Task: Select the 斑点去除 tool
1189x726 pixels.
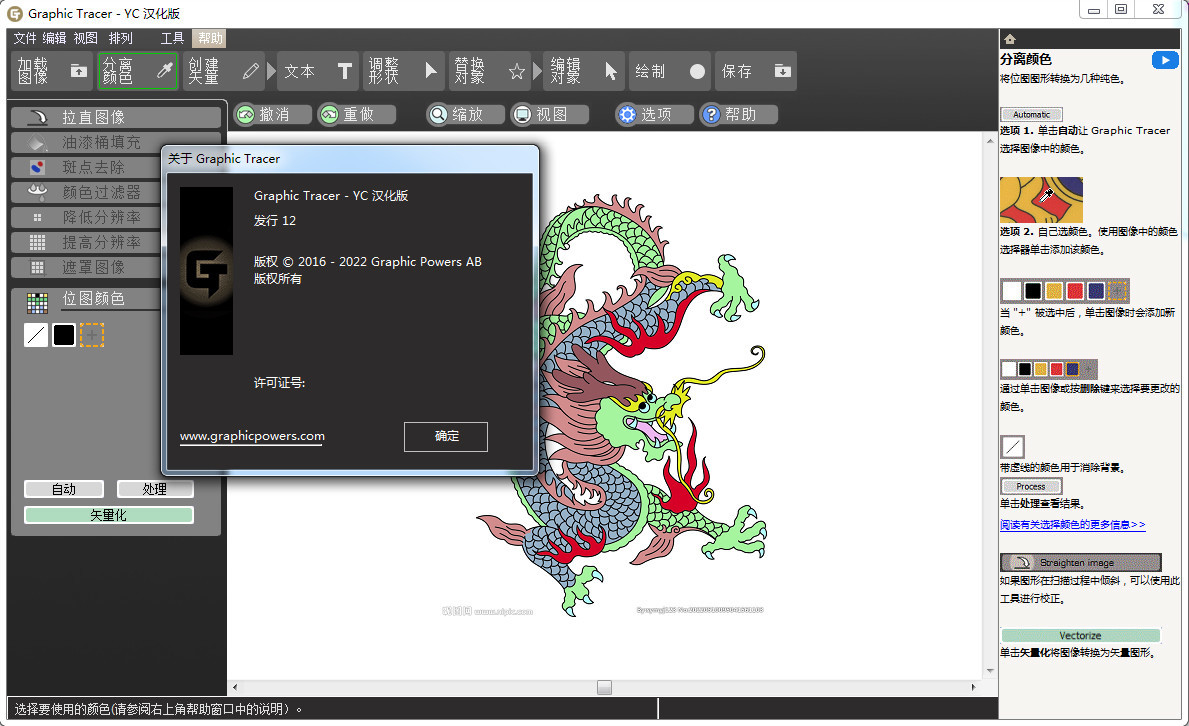Action: coord(86,168)
